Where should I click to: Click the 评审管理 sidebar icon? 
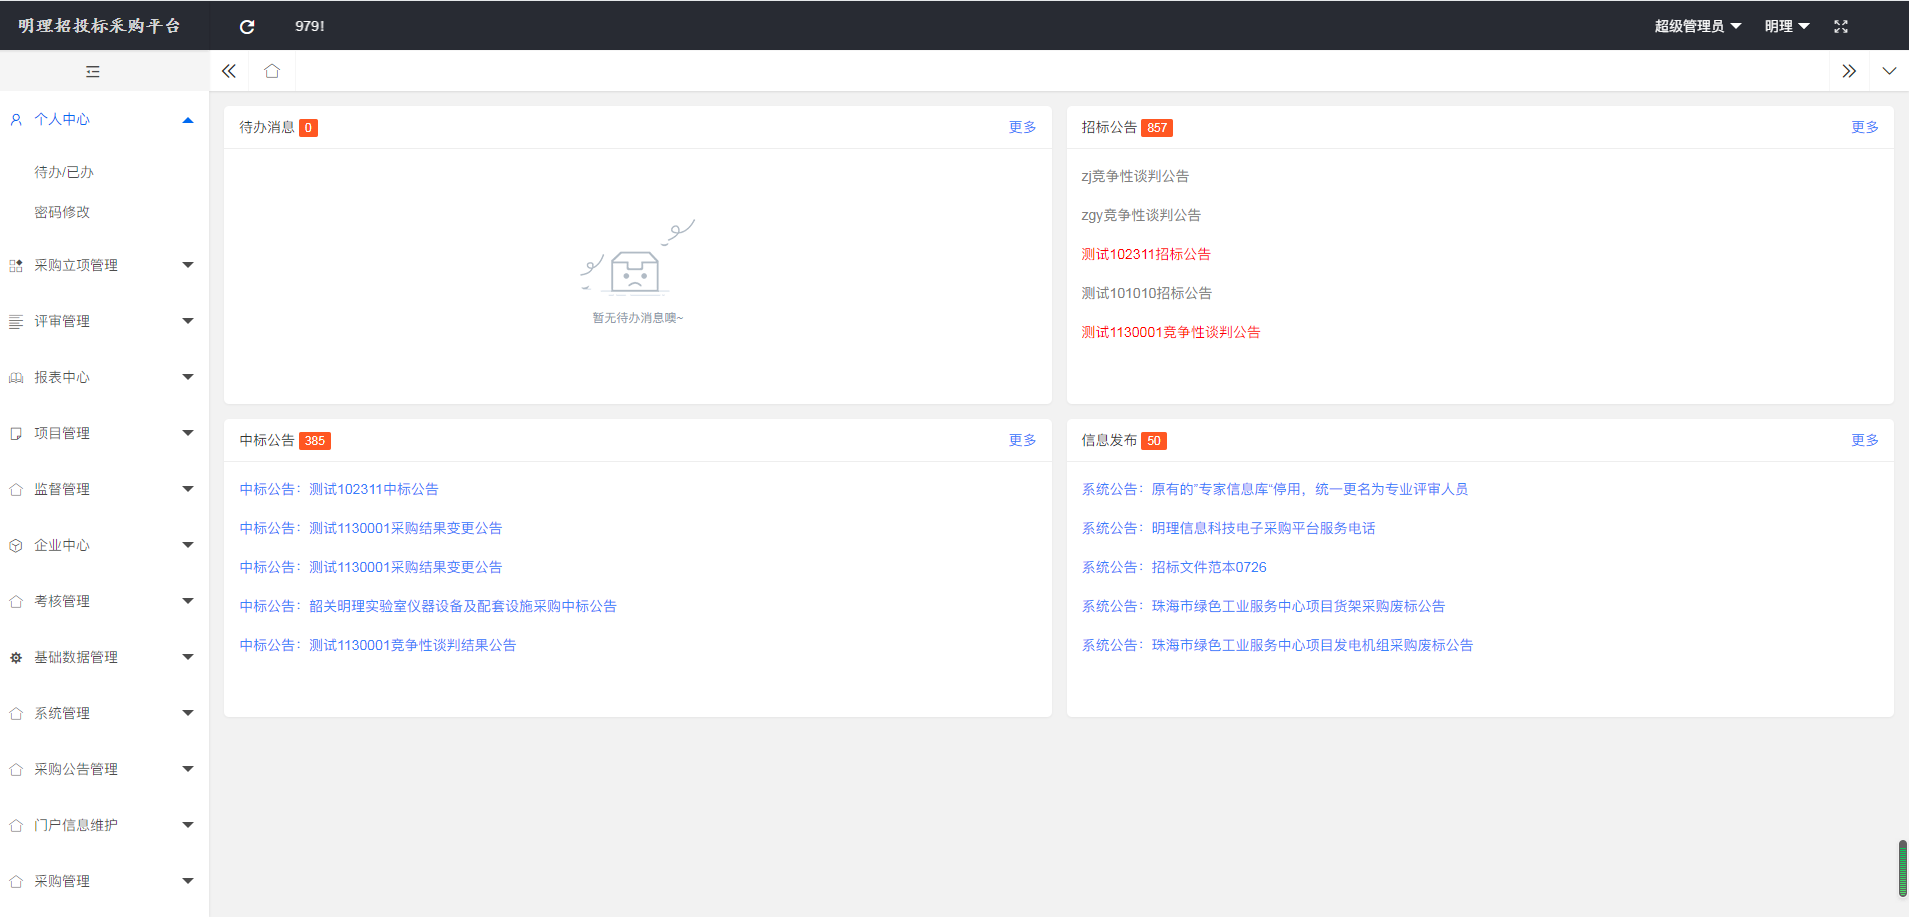16,321
